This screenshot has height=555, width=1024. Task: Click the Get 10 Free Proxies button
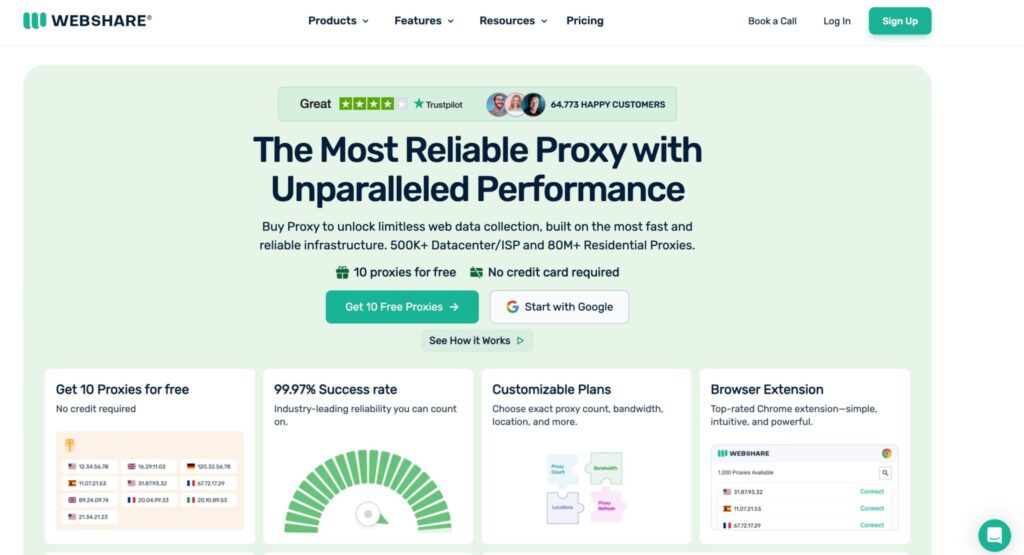(x=402, y=307)
